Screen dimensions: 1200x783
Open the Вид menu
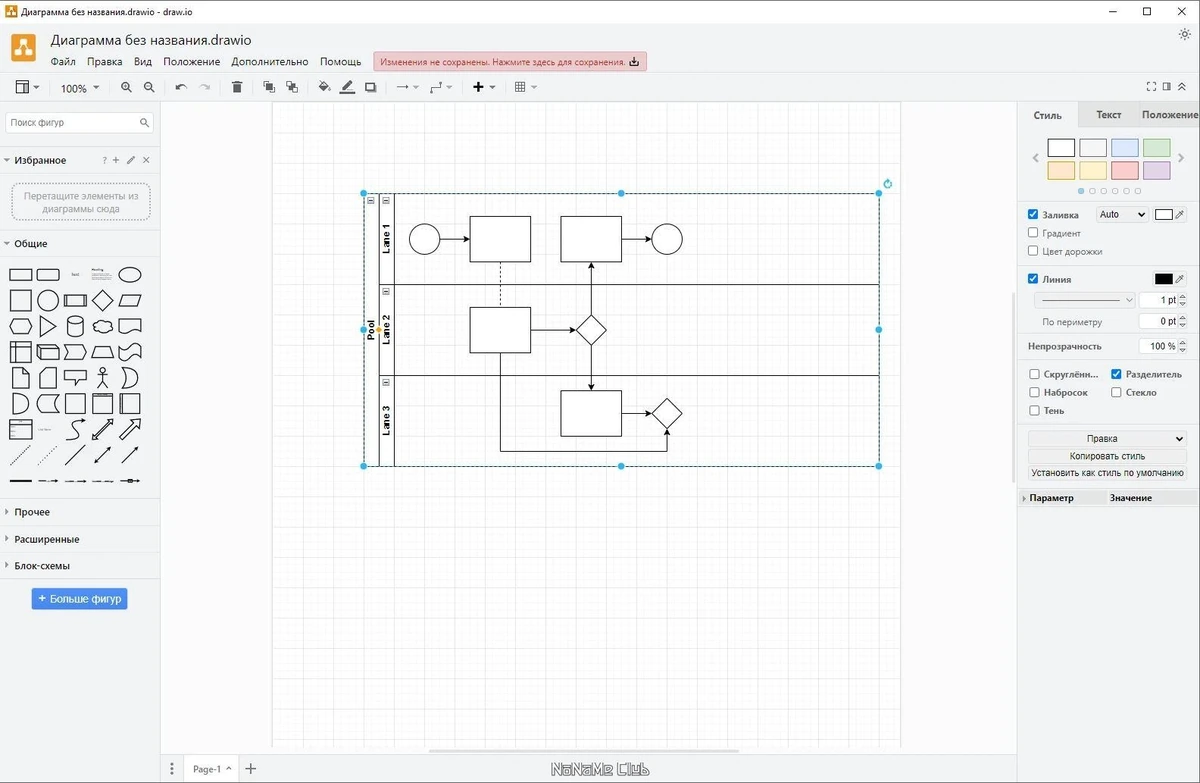tap(143, 62)
